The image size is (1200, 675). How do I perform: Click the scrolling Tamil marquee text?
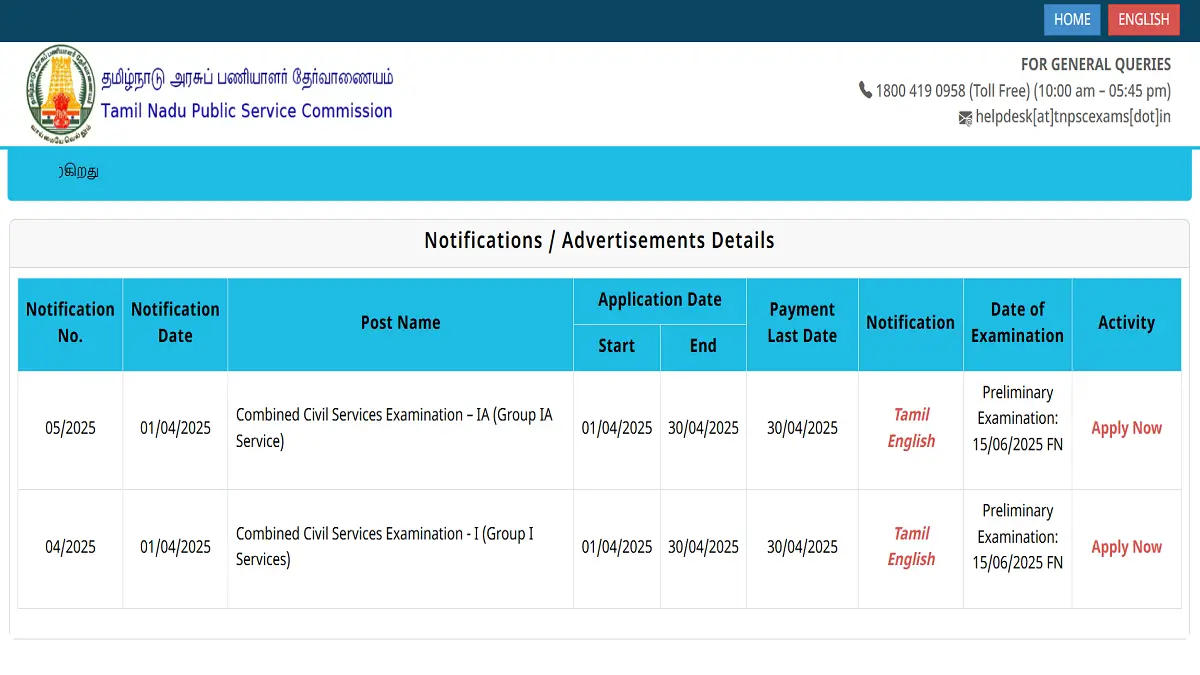click(78, 171)
